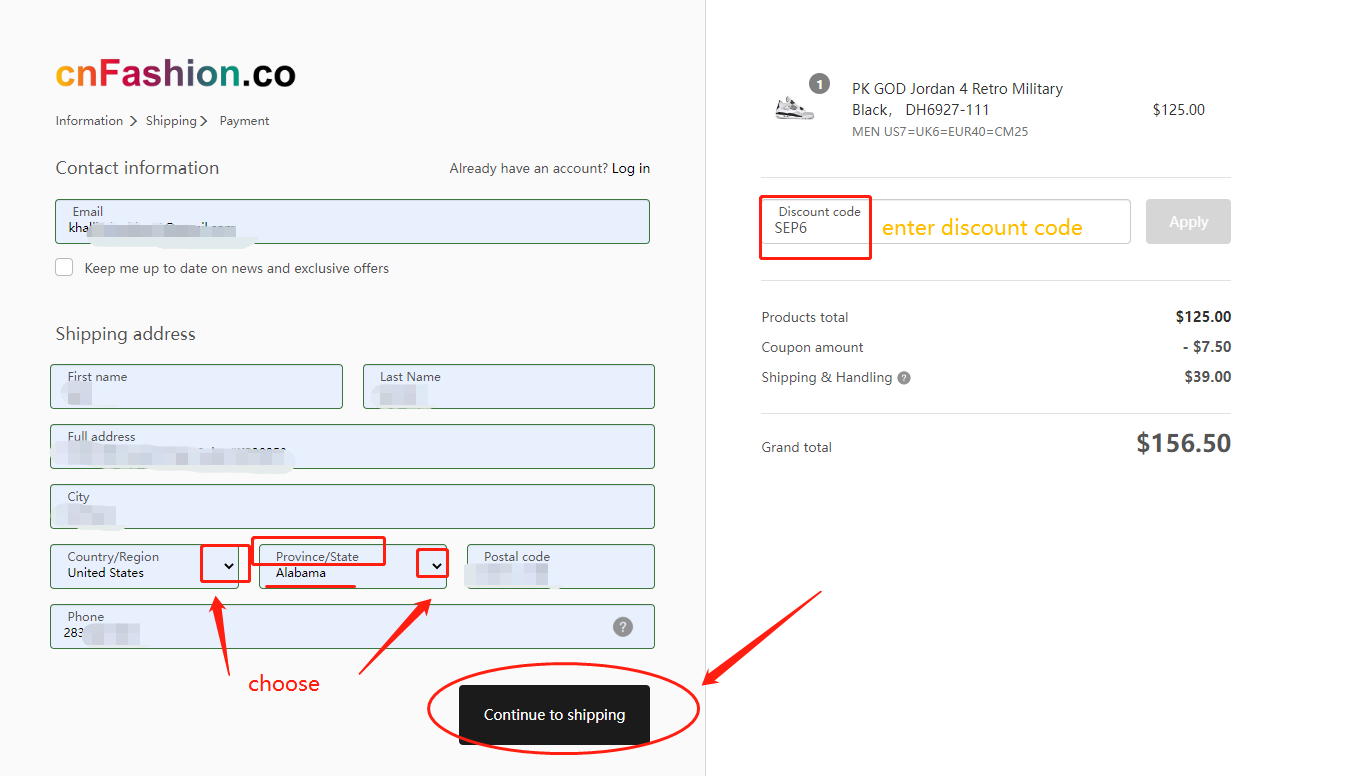Viewport: 1361px width, 776px height.
Task: Click the PK GOD Jordan 4 product name
Action: [x=957, y=99]
